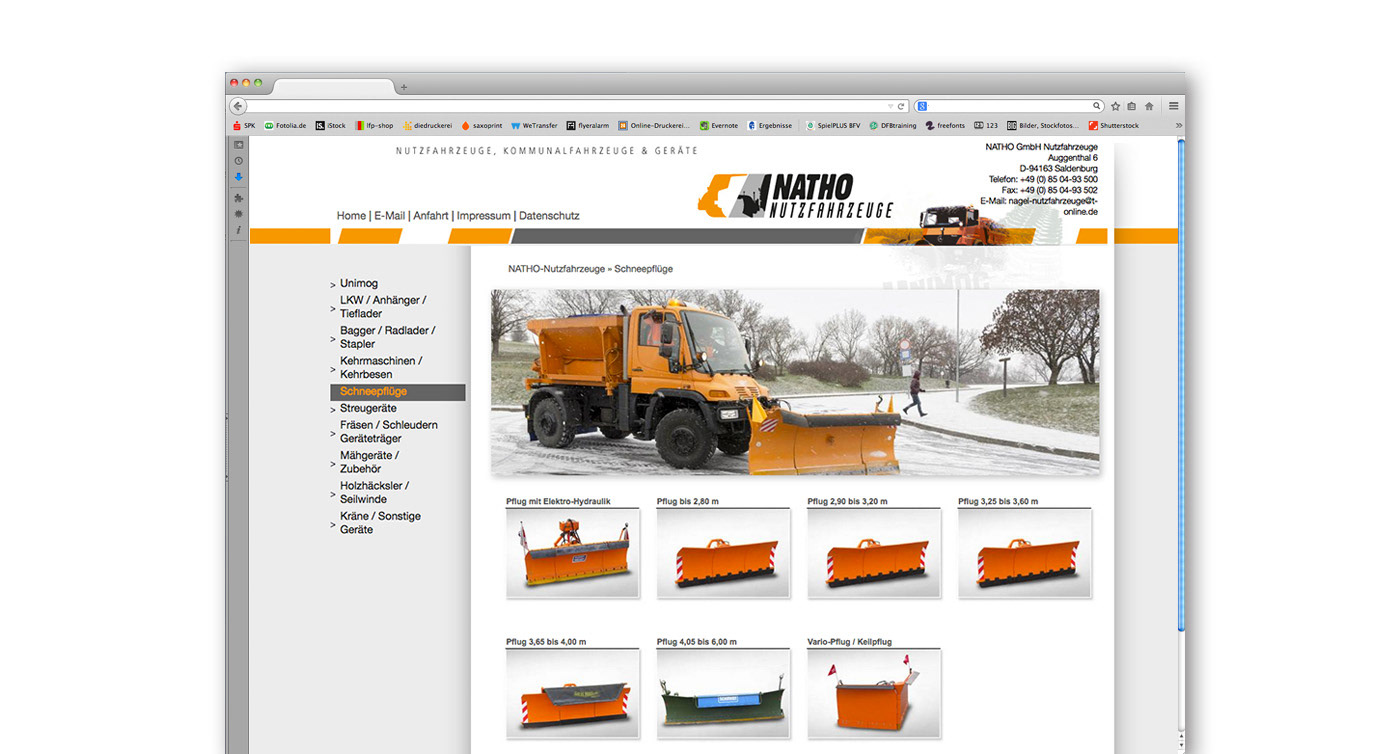Open the Anfahrt link in the header
Image resolution: width=1400 pixels, height=754 pixels.
(x=430, y=216)
